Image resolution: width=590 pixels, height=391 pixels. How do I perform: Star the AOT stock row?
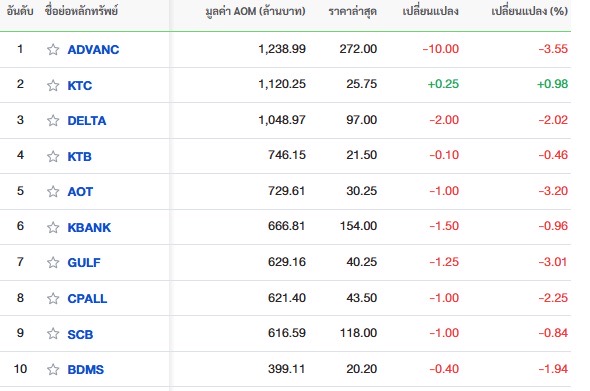coord(53,192)
